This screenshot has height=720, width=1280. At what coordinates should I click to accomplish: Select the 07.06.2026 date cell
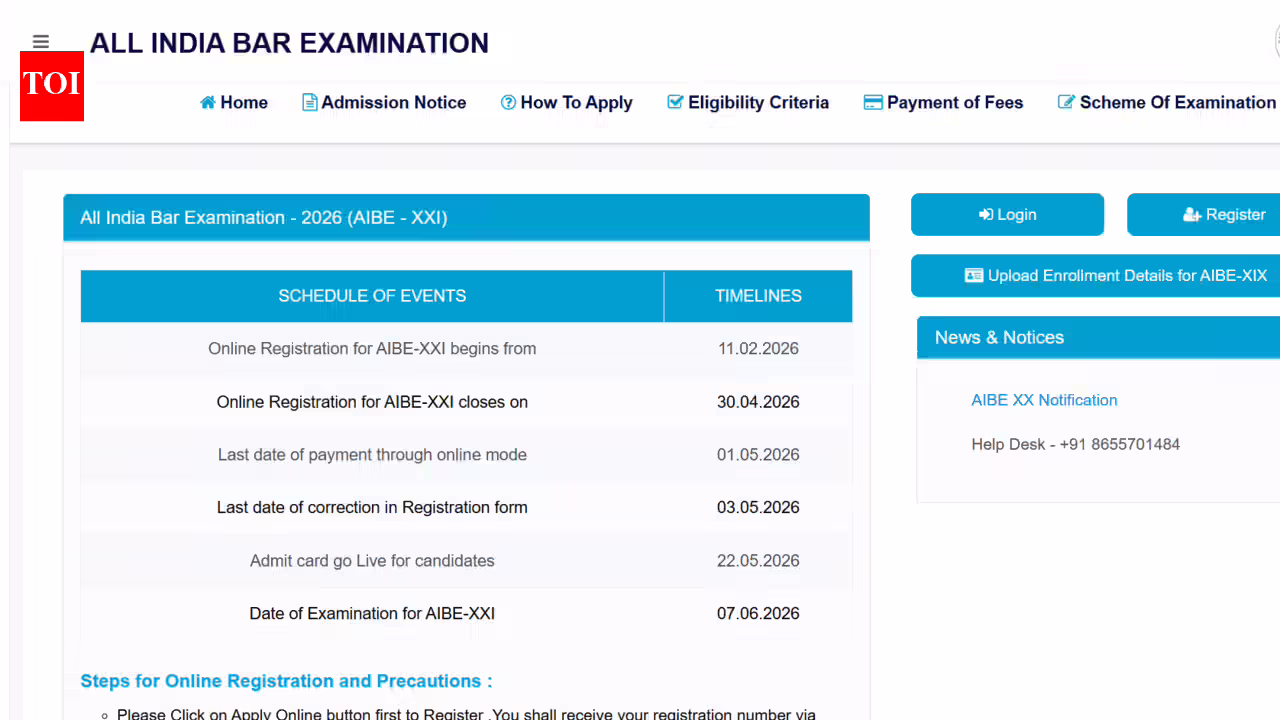pos(758,614)
